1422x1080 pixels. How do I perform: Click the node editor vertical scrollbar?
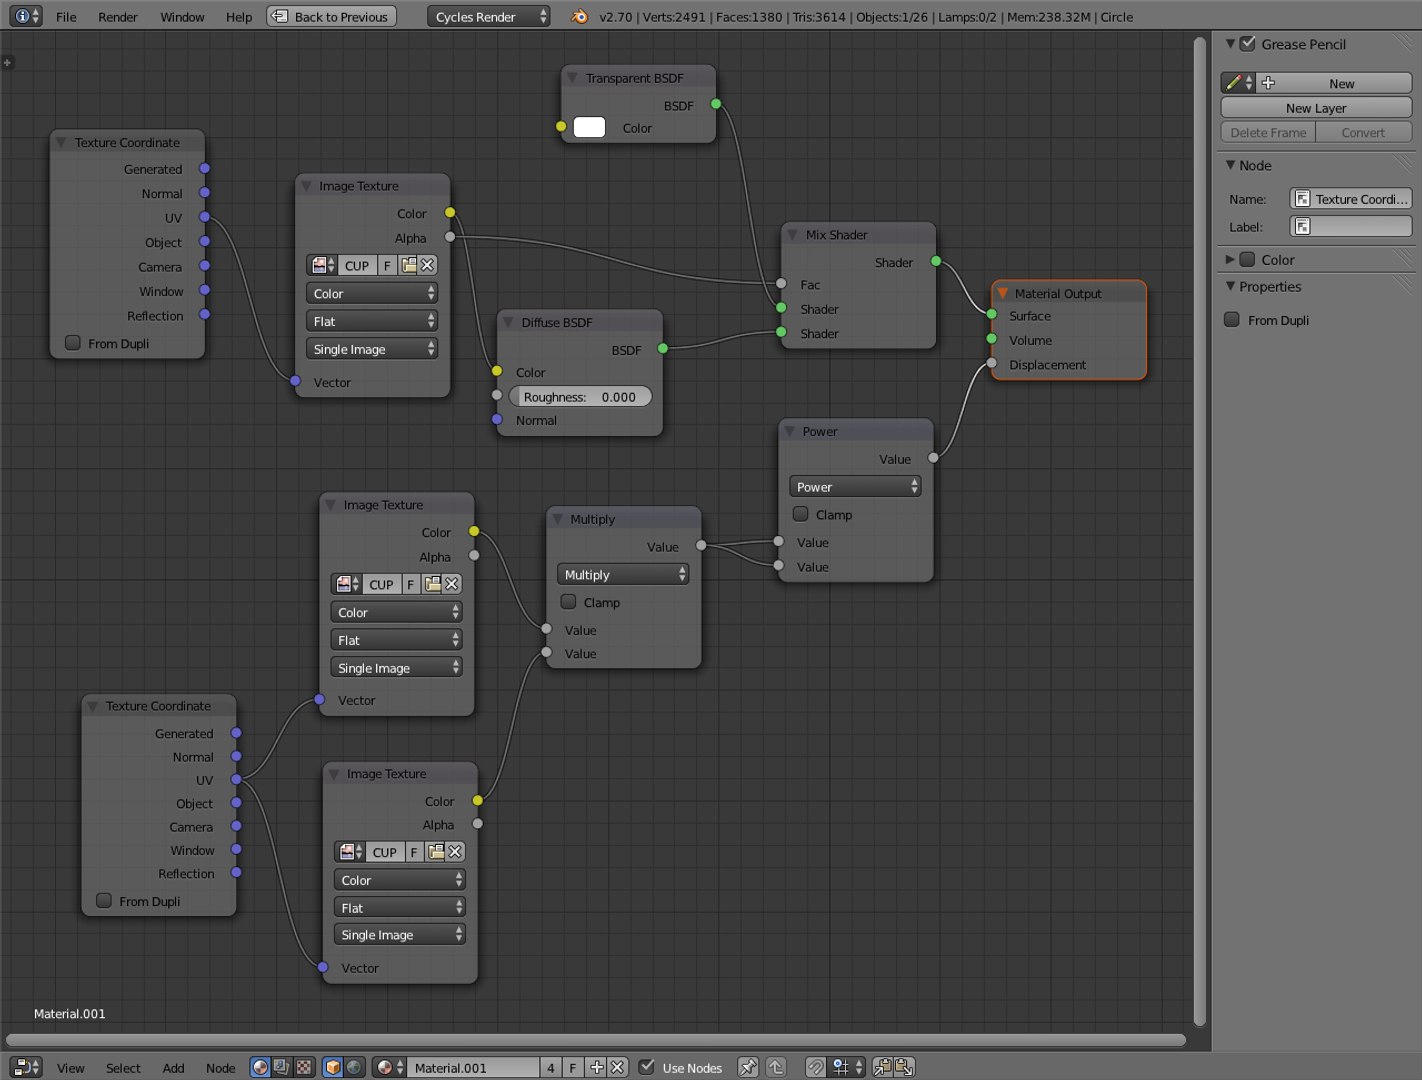point(1200,530)
